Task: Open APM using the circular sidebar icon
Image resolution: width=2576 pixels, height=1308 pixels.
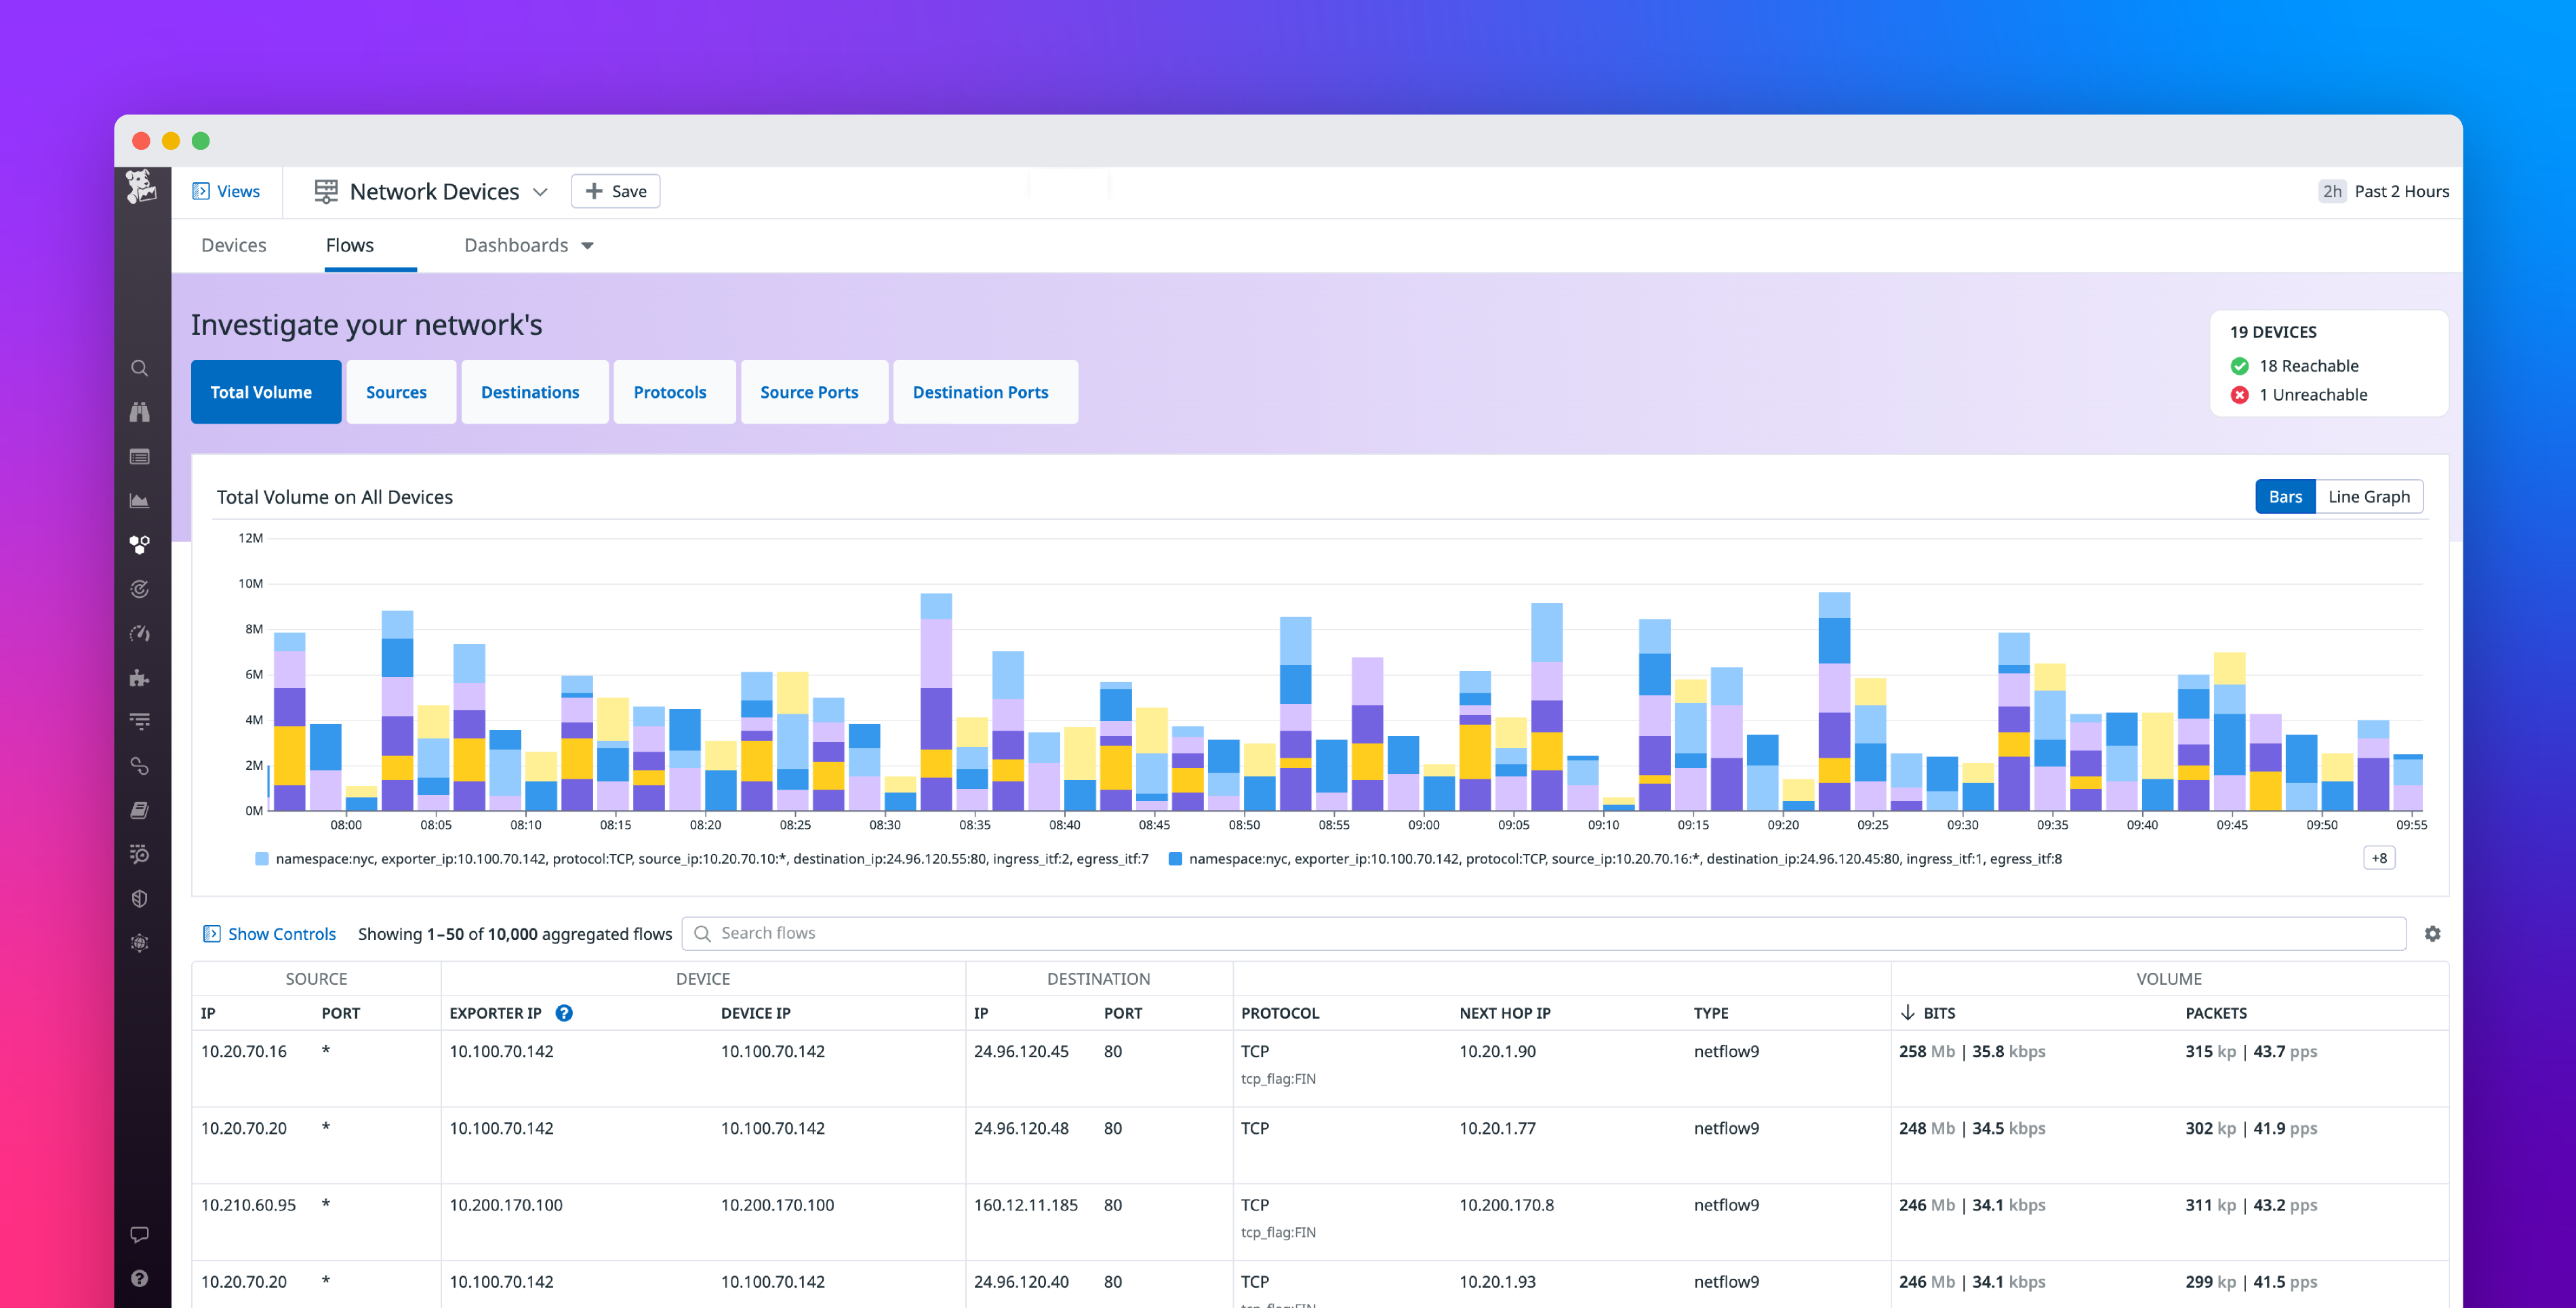Action: click(x=140, y=589)
